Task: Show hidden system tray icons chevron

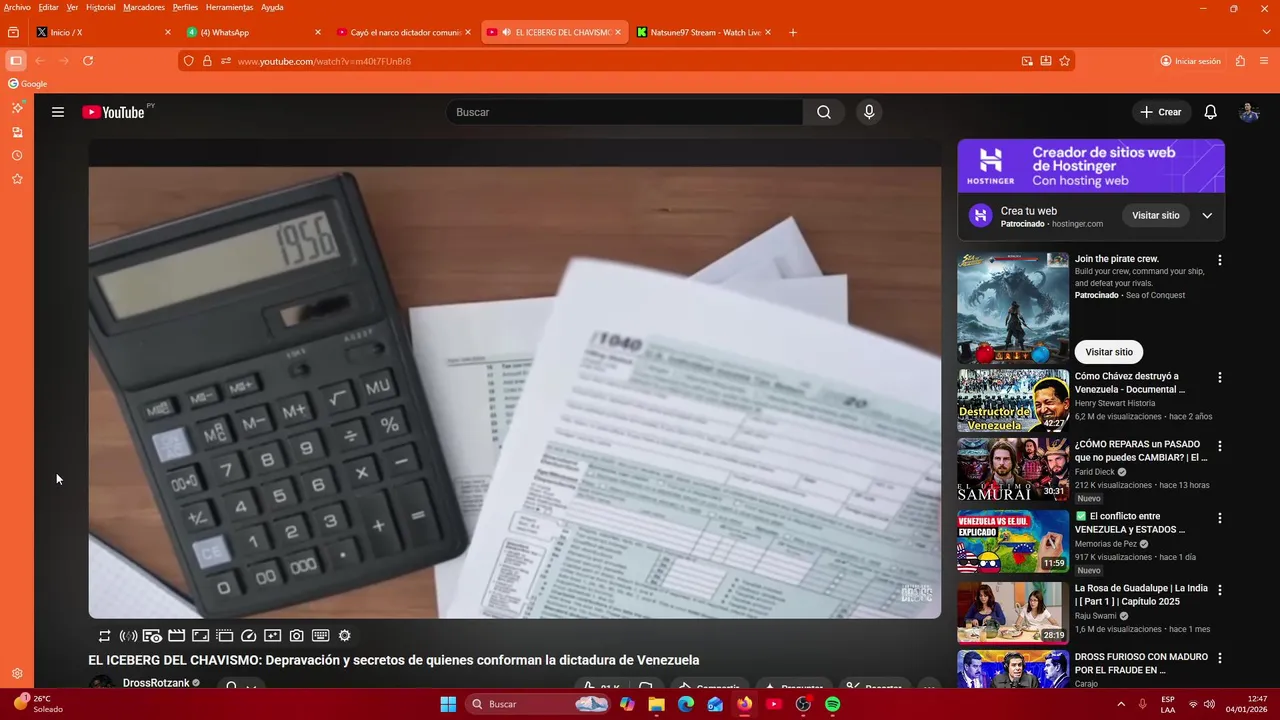Action: (x=1120, y=704)
